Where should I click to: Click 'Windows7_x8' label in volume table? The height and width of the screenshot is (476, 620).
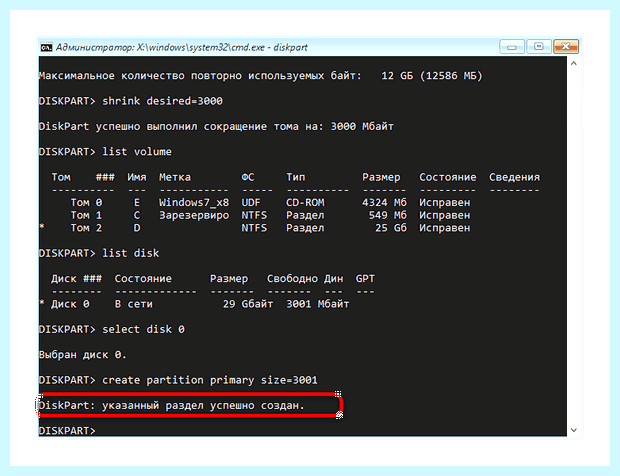(x=194, y=203)
